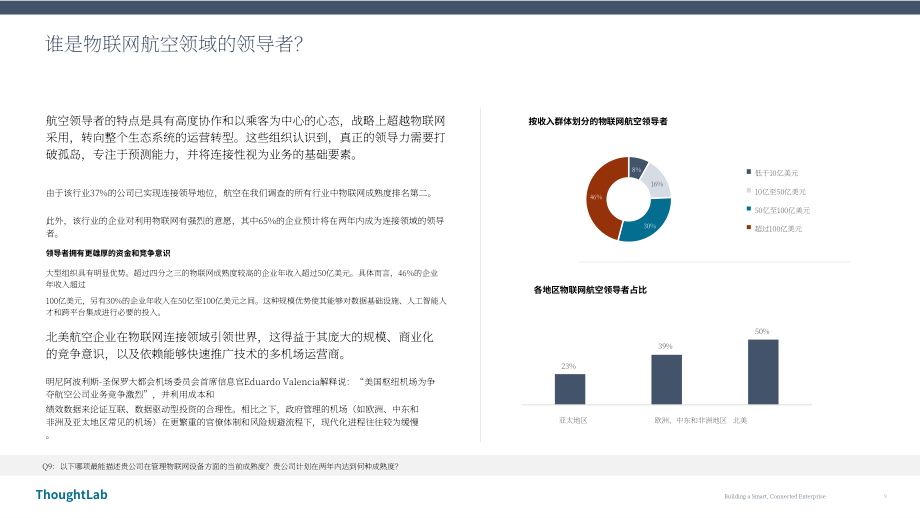920x518 pixels.
Task: Click the tallest bar for 北美
Action: click(763, 372)
